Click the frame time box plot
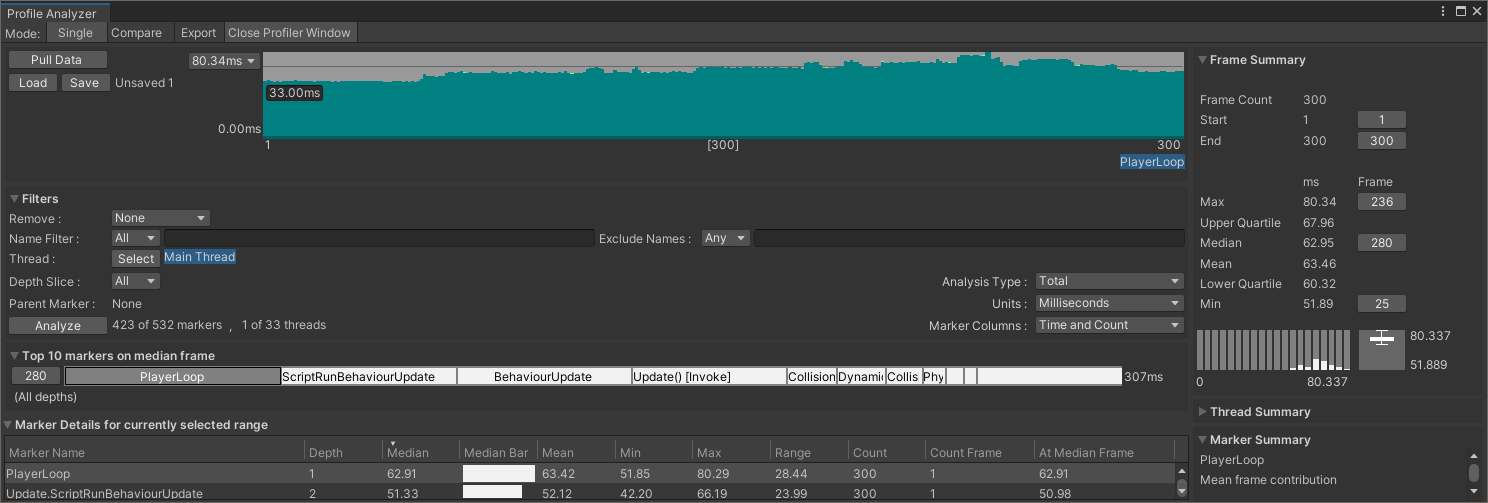 point(1382,350)
